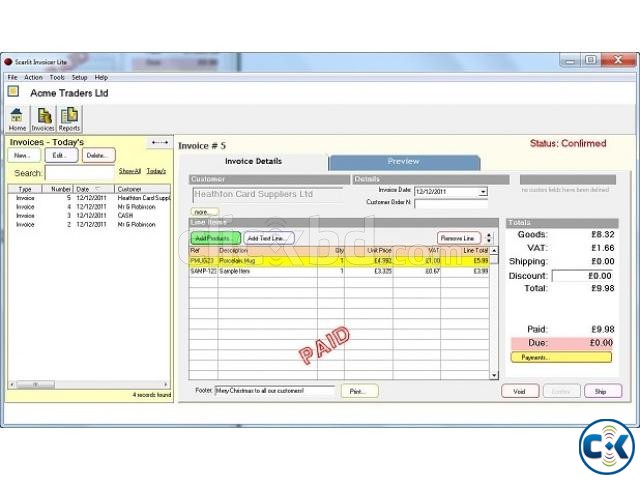Image resolution: width=640 pixels, height=480 pixels.
Task: Click the 'more...' button under customer
Action: (x=204, y=211)
